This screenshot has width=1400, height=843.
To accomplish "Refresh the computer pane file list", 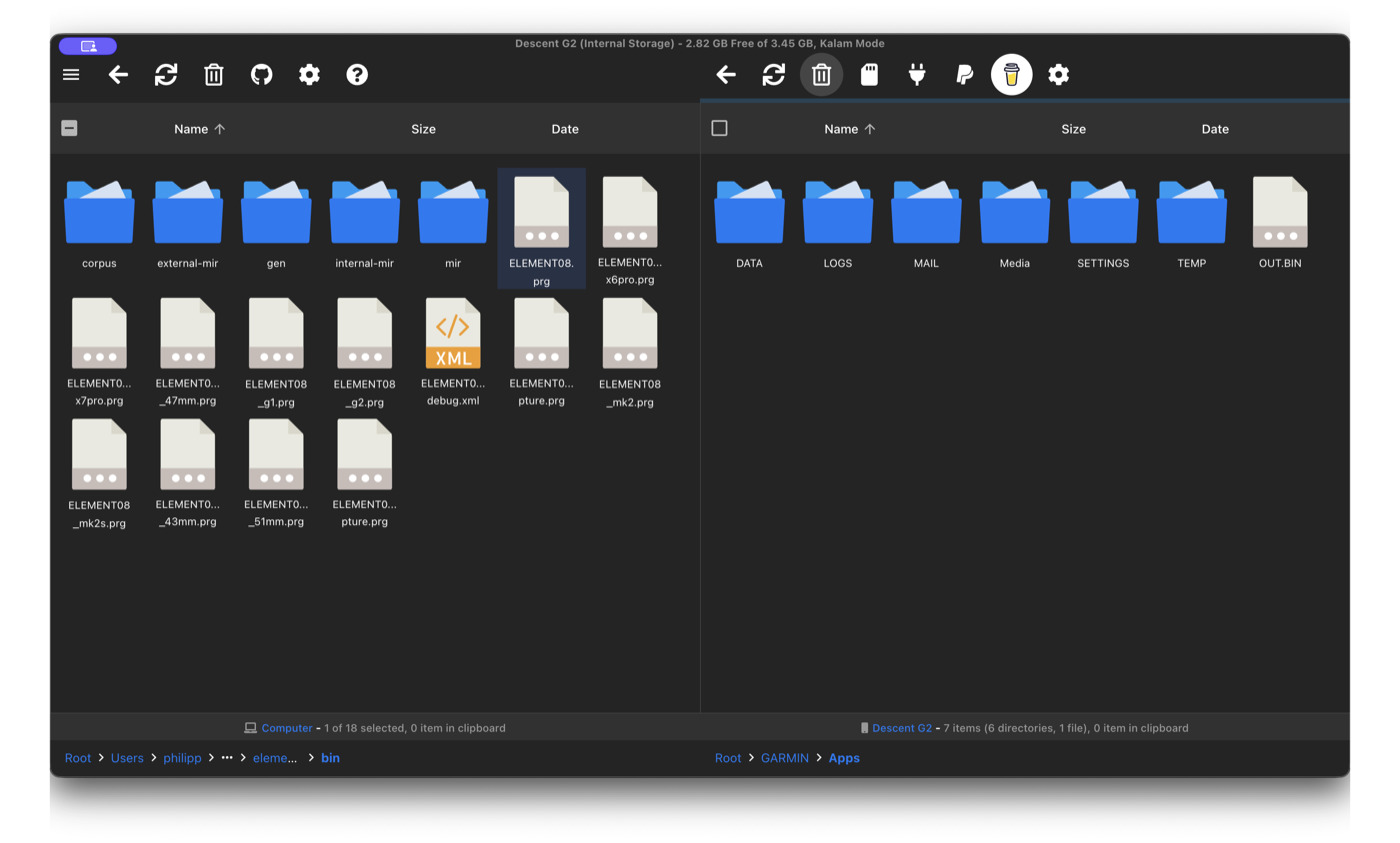I will 166,75.
